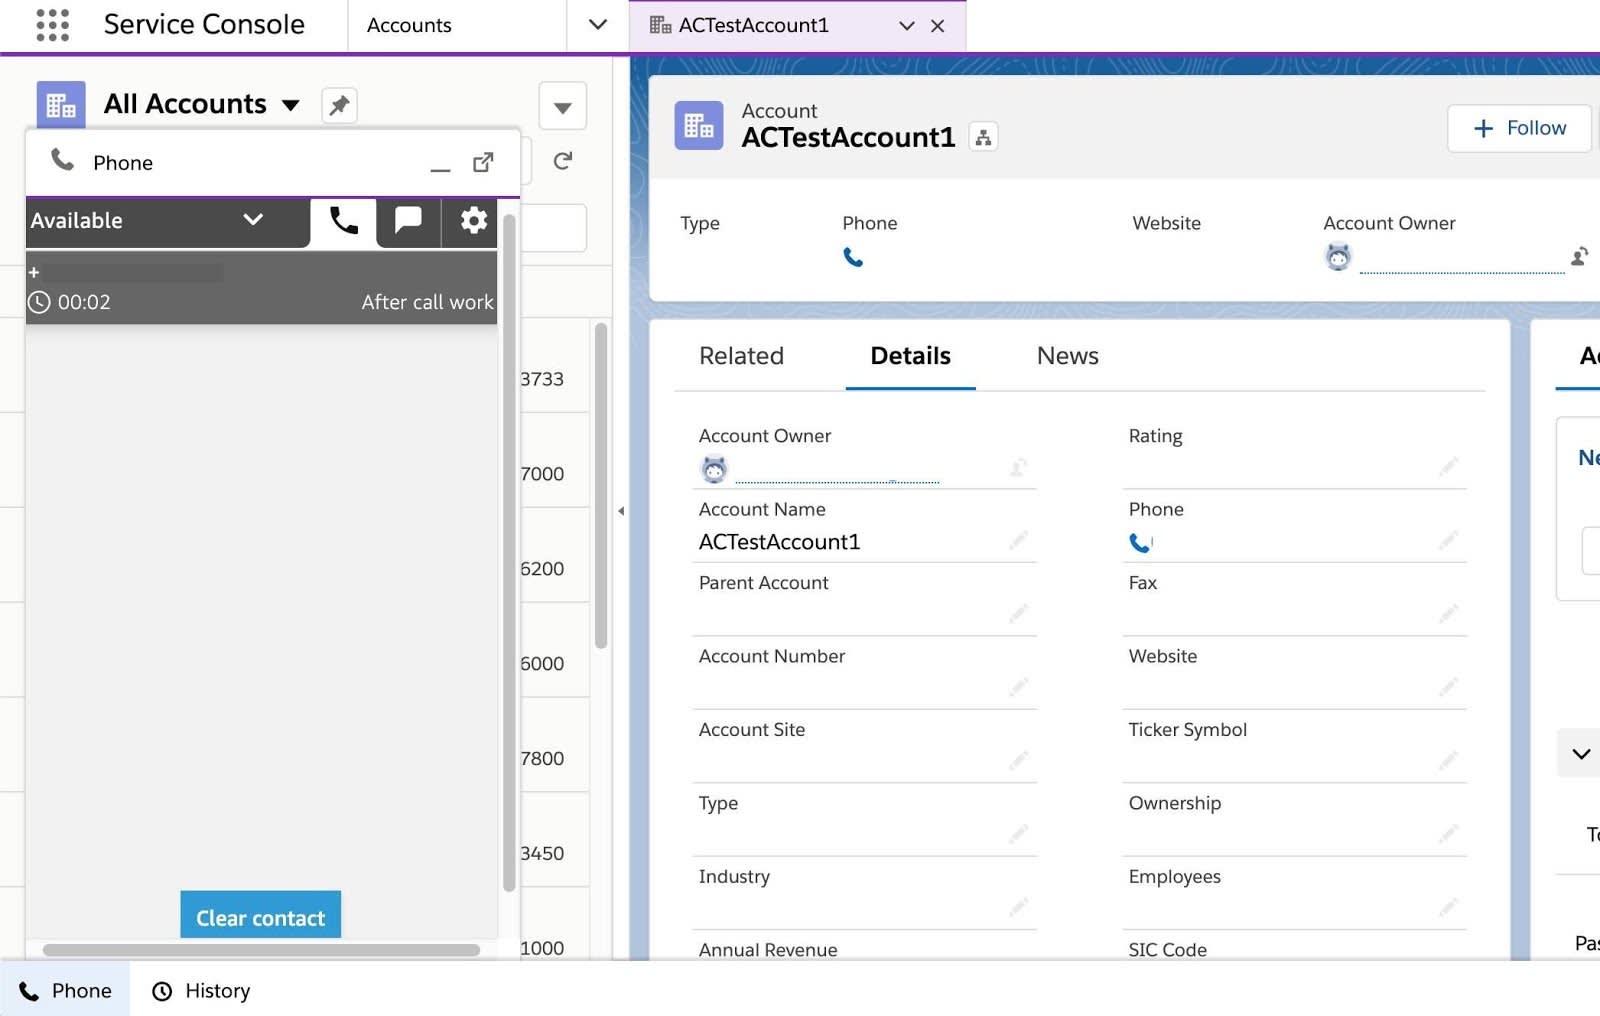
Task: Open the Accounts navigation dropdown chevron
Action: coord(597,25)
